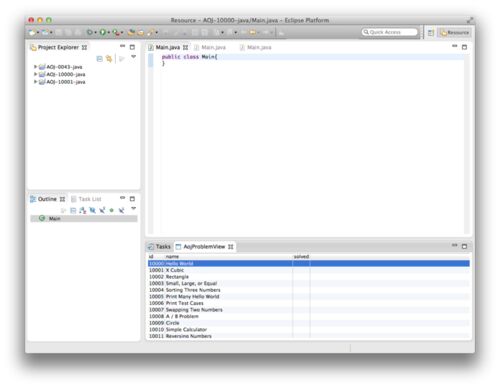Open dropdown arrow next to Debug icon
Viewport: 500px width, 388px height.
[95, 33]
